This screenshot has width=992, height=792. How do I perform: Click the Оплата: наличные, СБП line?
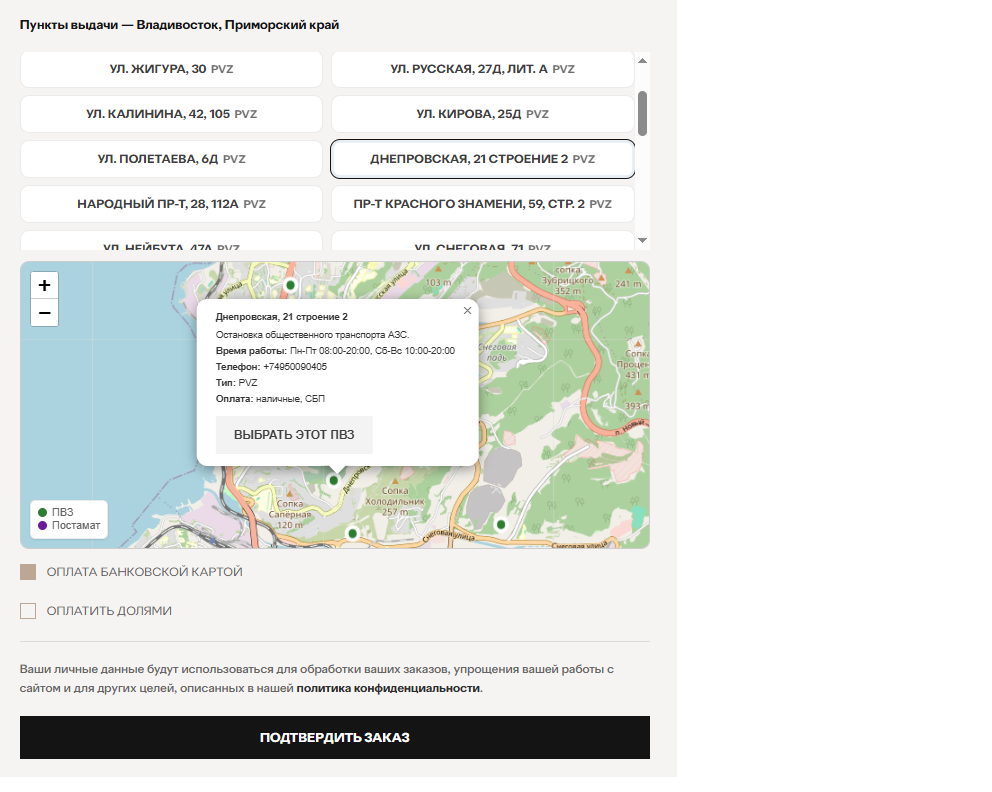pos(270,399)
